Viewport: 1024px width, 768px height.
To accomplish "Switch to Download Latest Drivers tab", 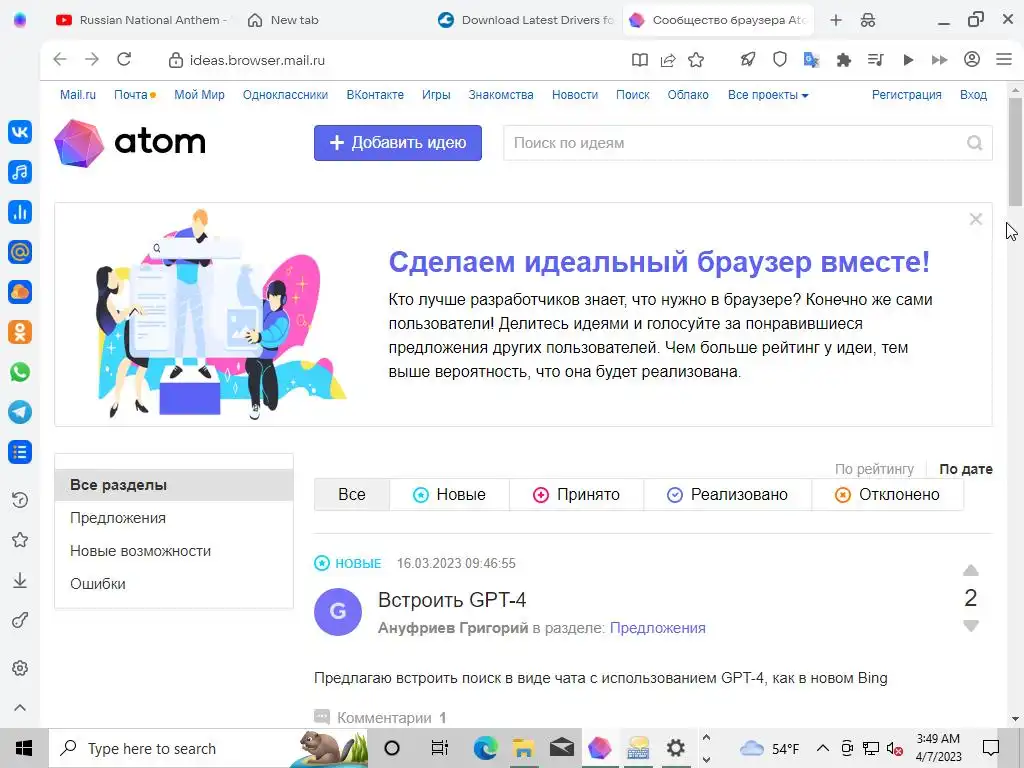I will (x=526, y=20).
